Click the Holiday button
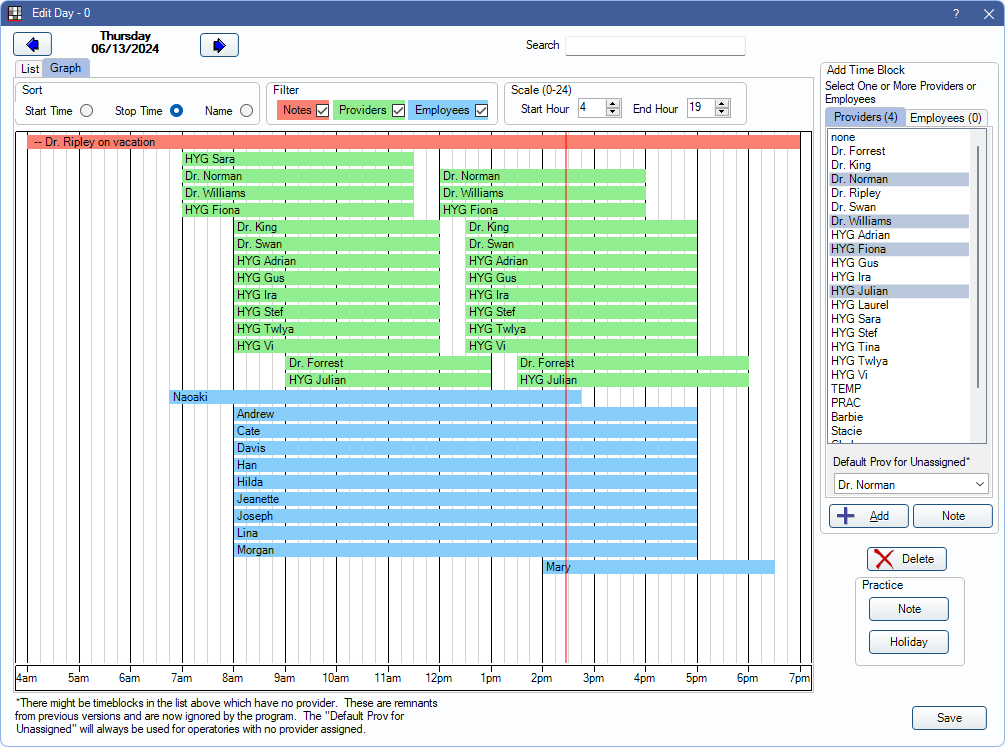The height and width of the screenshot is (747, 1005). [x=908, y=642]
